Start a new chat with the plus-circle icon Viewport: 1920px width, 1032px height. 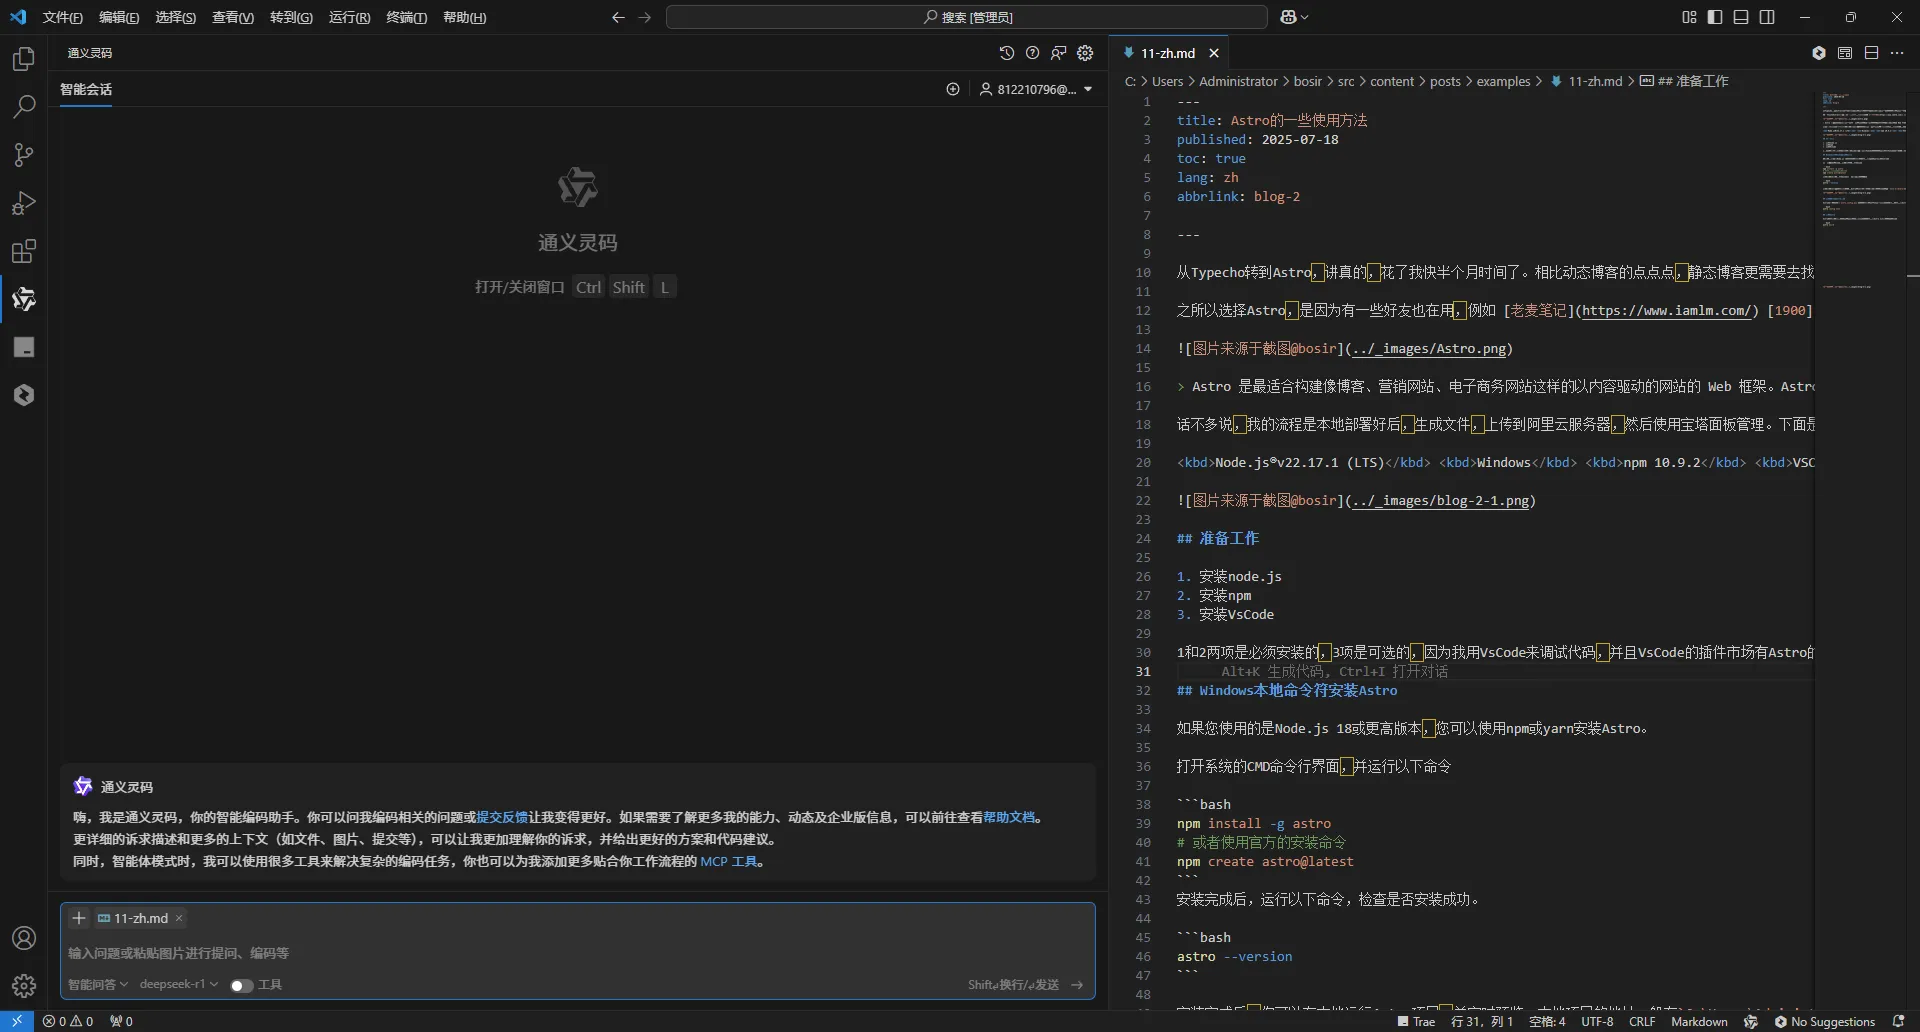pyautogui.click(x=953, y=89)
